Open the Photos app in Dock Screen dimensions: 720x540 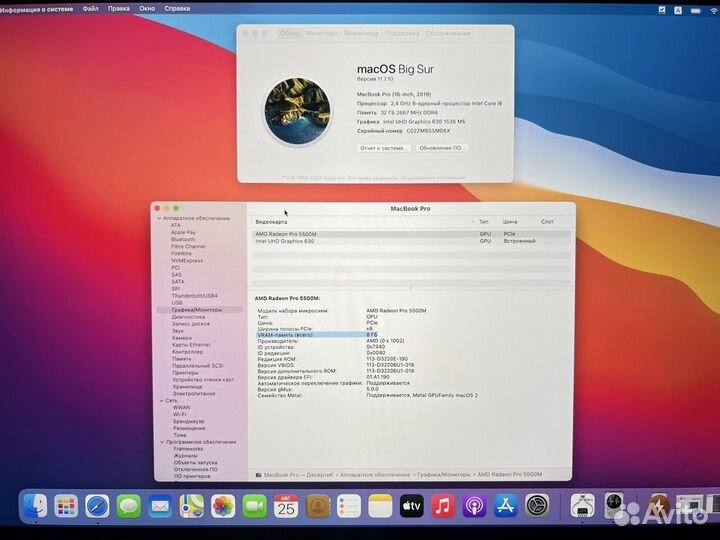[x=223, y=506]
